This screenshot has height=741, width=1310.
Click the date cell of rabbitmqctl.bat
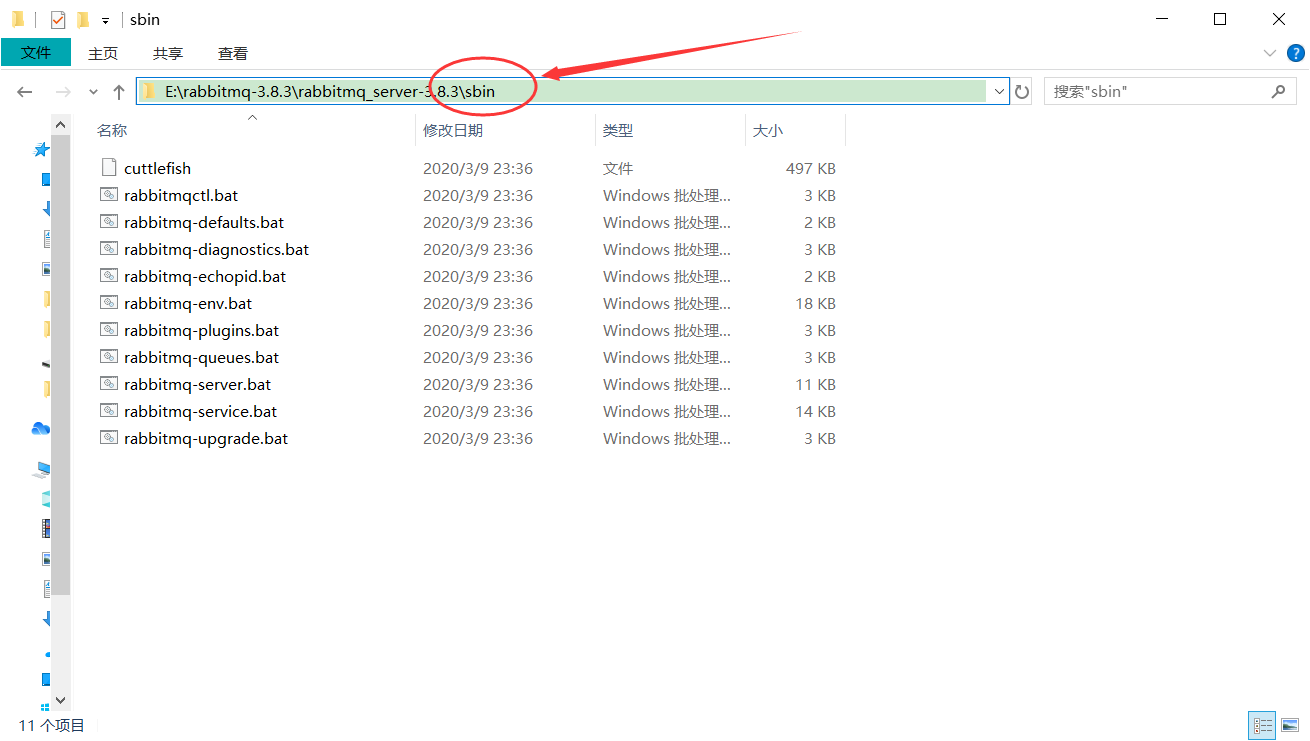click(x=478, y=195)
